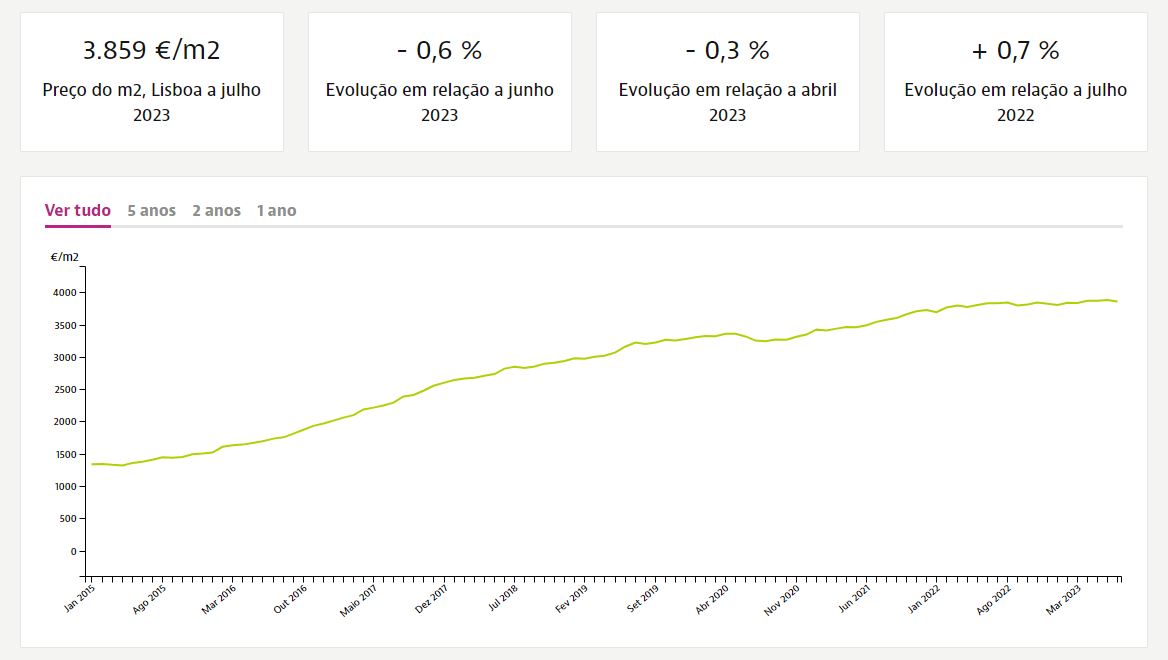Click the 4000 value on the y-axis

63,293
